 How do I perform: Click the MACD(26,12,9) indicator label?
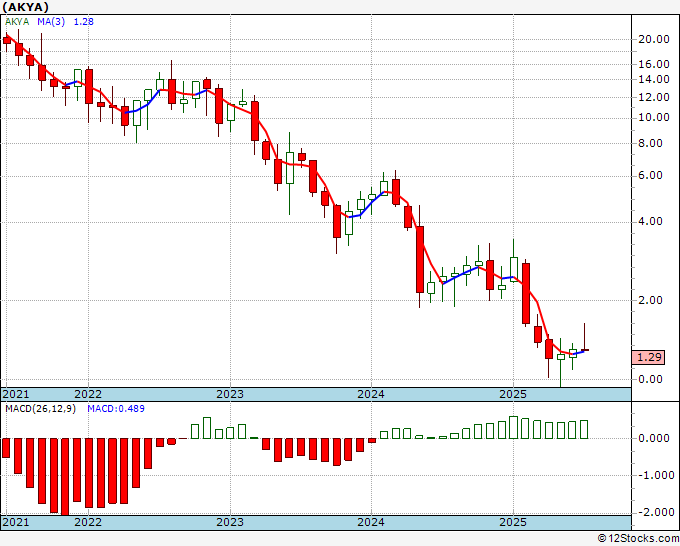click(40, 409)
